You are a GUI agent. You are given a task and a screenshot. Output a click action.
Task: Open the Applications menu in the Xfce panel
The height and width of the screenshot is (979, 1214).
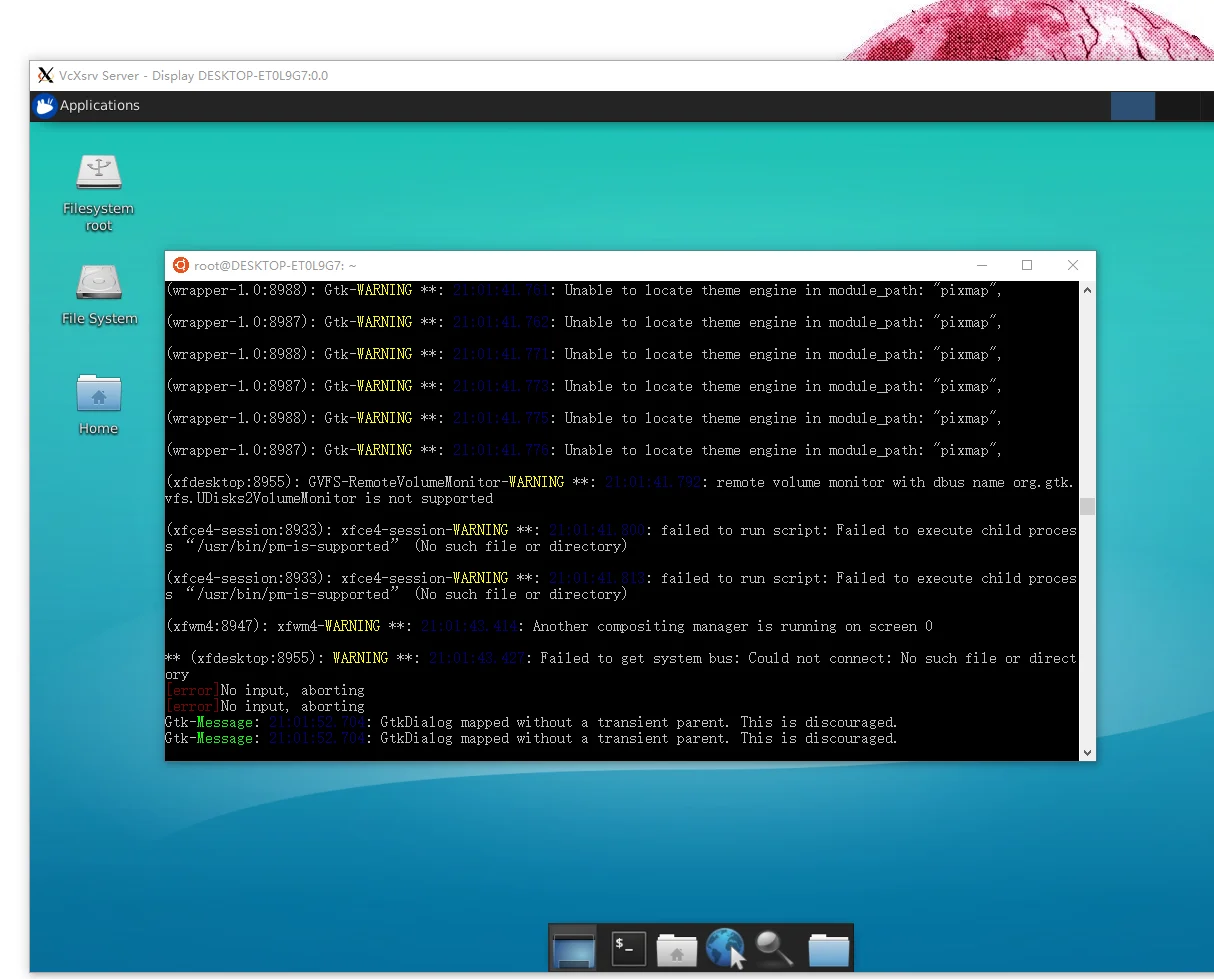[x=98, y=106]
